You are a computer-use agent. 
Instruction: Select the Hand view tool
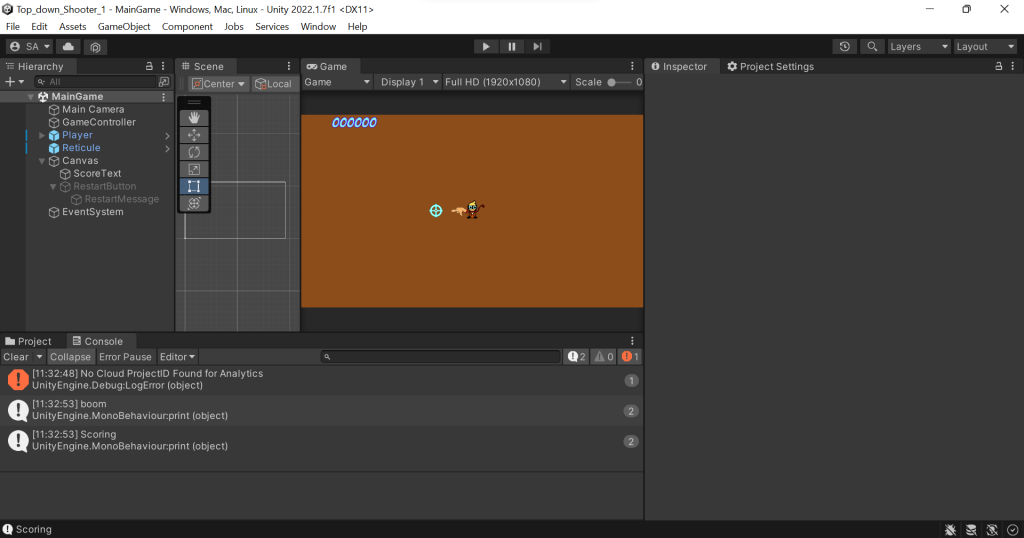click(194, 118)
